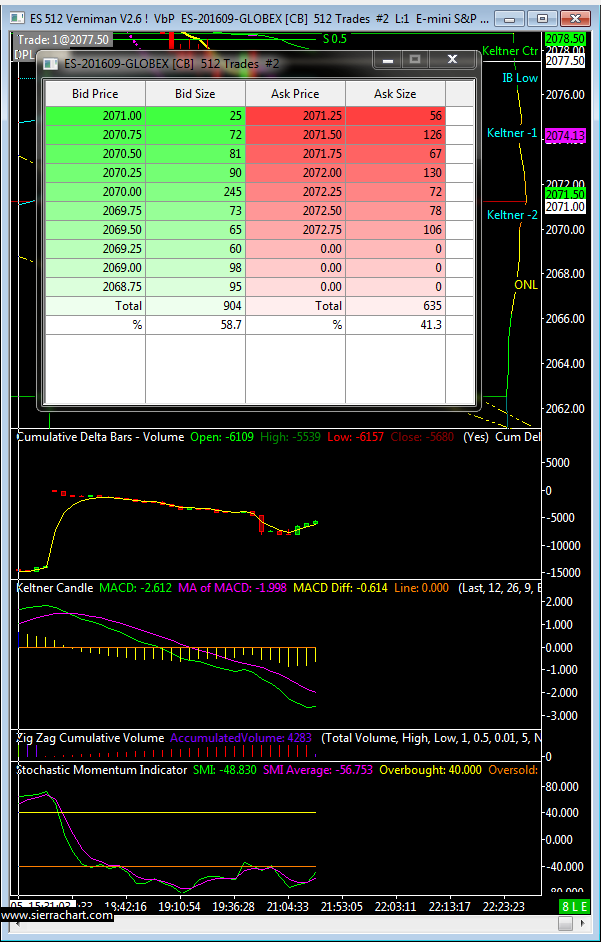
Task: Select bid price cell 2070.25
Action: click(96, 172)
